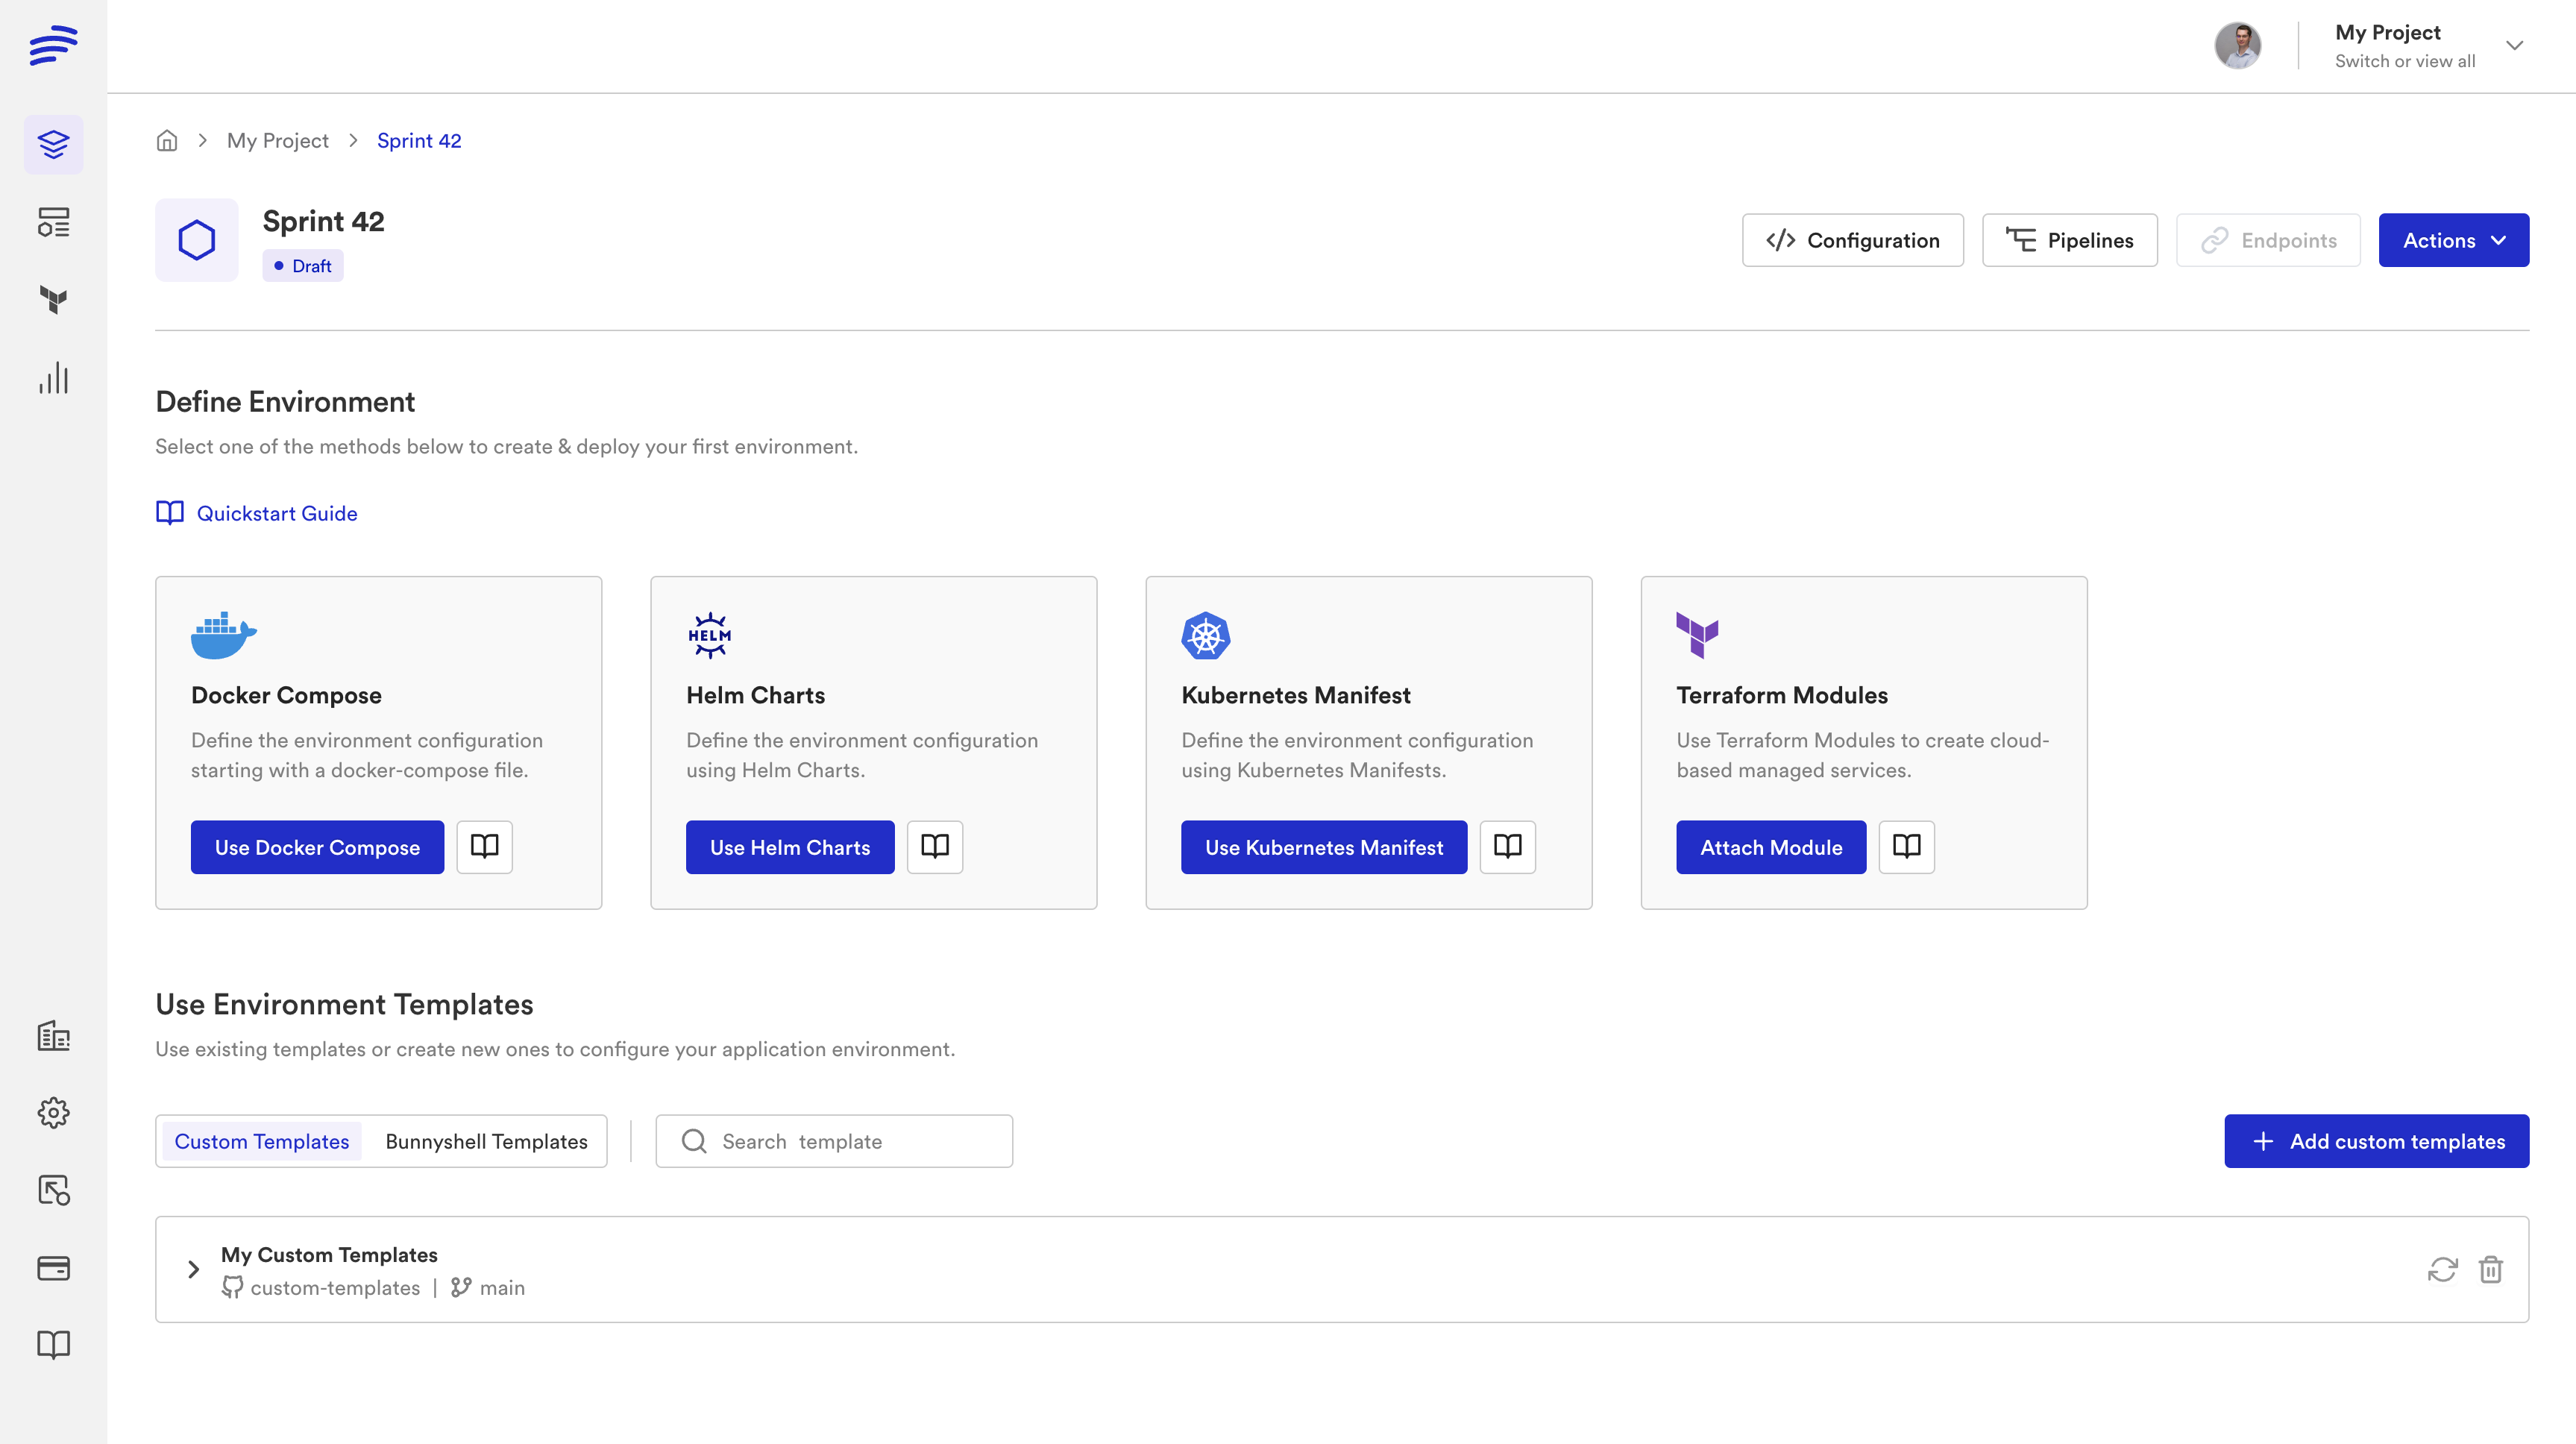Open the Actions dropdown menu
Viewport: 2576px width, 1444px height.
(x=2453, y=240)
